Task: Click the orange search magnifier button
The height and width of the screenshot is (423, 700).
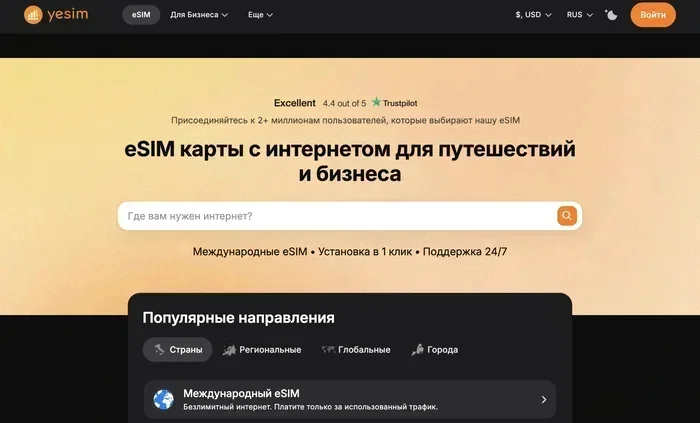Action: pyautogui.click(x=567, y=216)
